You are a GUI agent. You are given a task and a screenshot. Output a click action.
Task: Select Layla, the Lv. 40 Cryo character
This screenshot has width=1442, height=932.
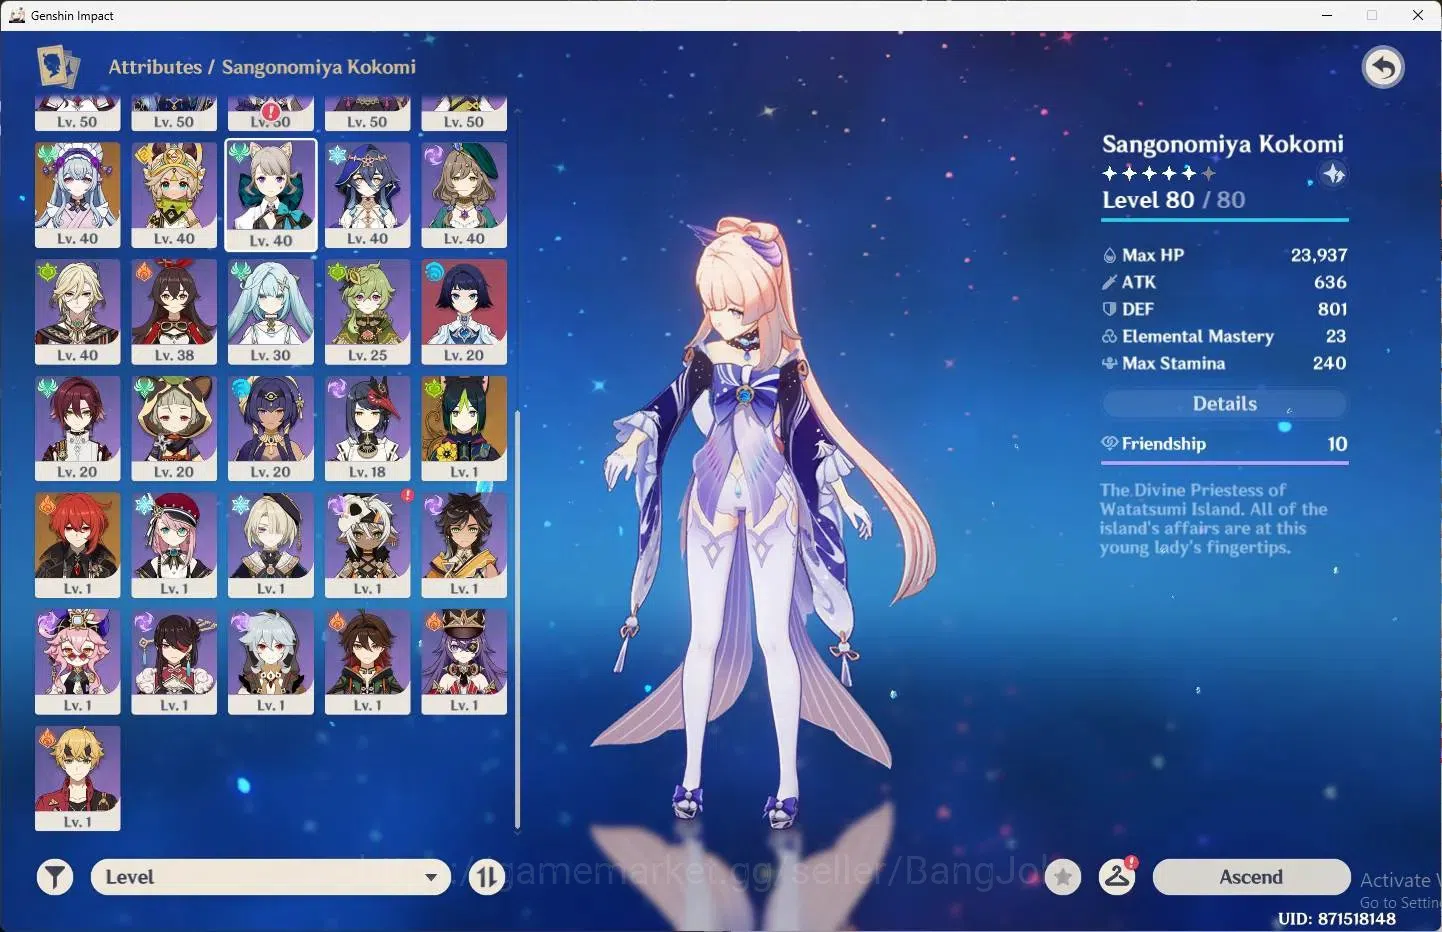(x=367, y=195)
